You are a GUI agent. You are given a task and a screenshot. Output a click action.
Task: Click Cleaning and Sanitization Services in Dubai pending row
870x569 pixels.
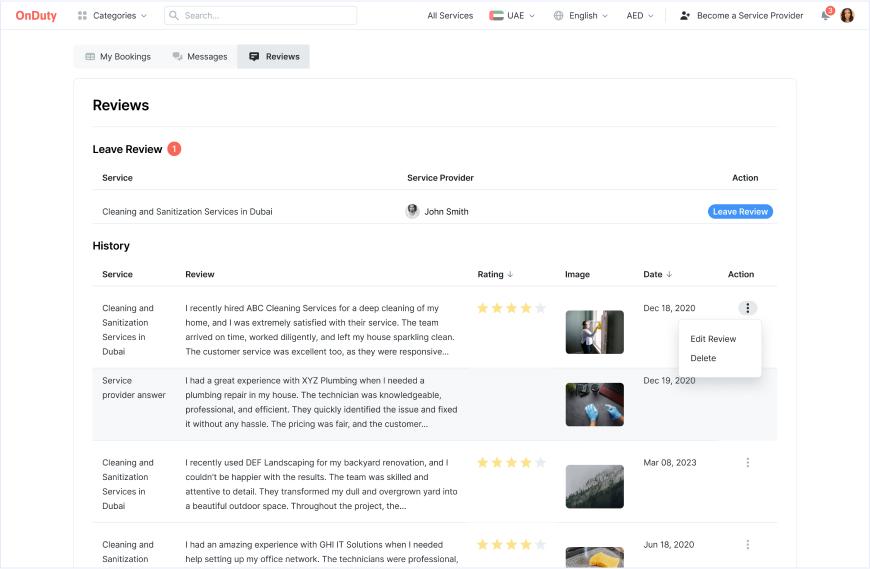tap(434, 211)
